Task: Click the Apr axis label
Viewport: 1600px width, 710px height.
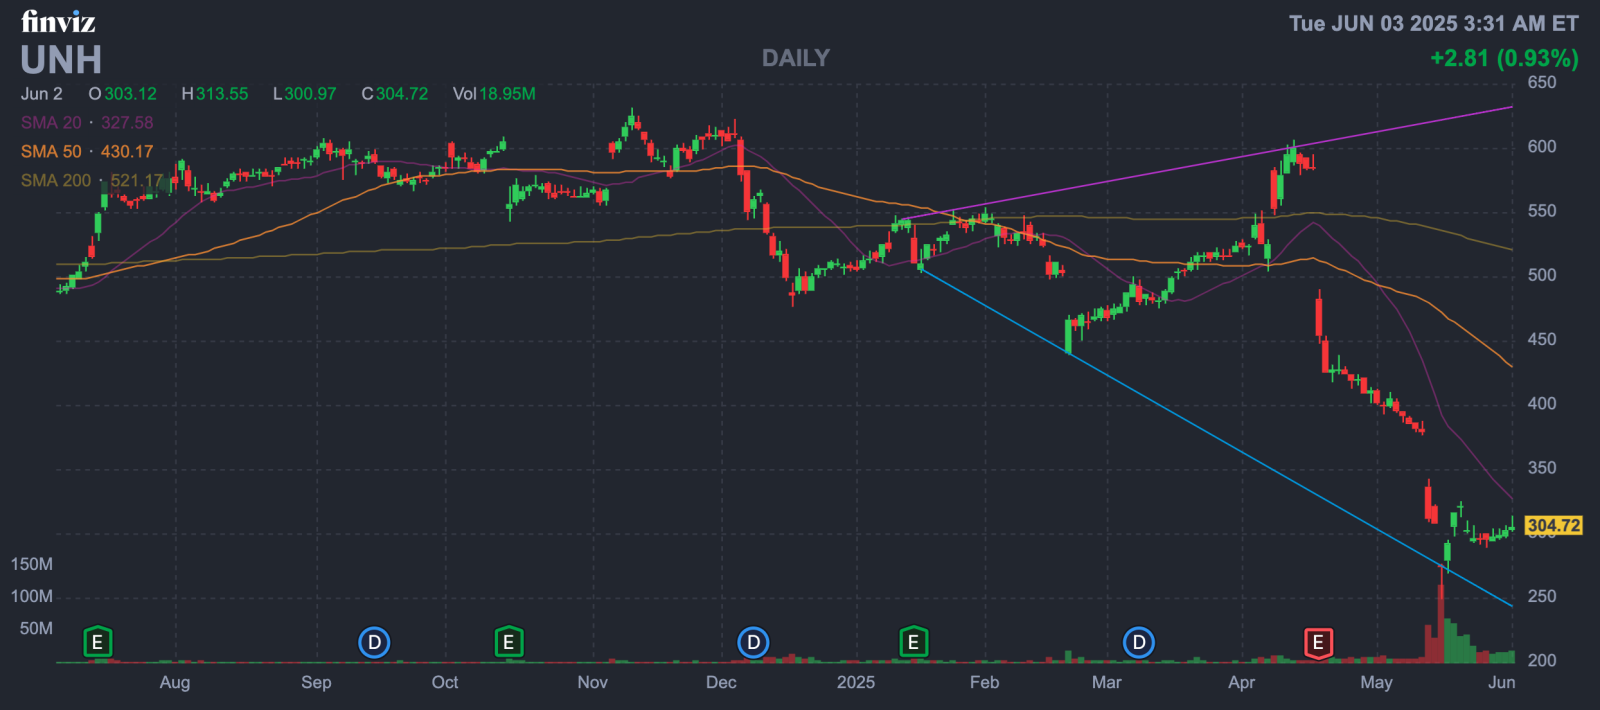Action: point(1241,682)
